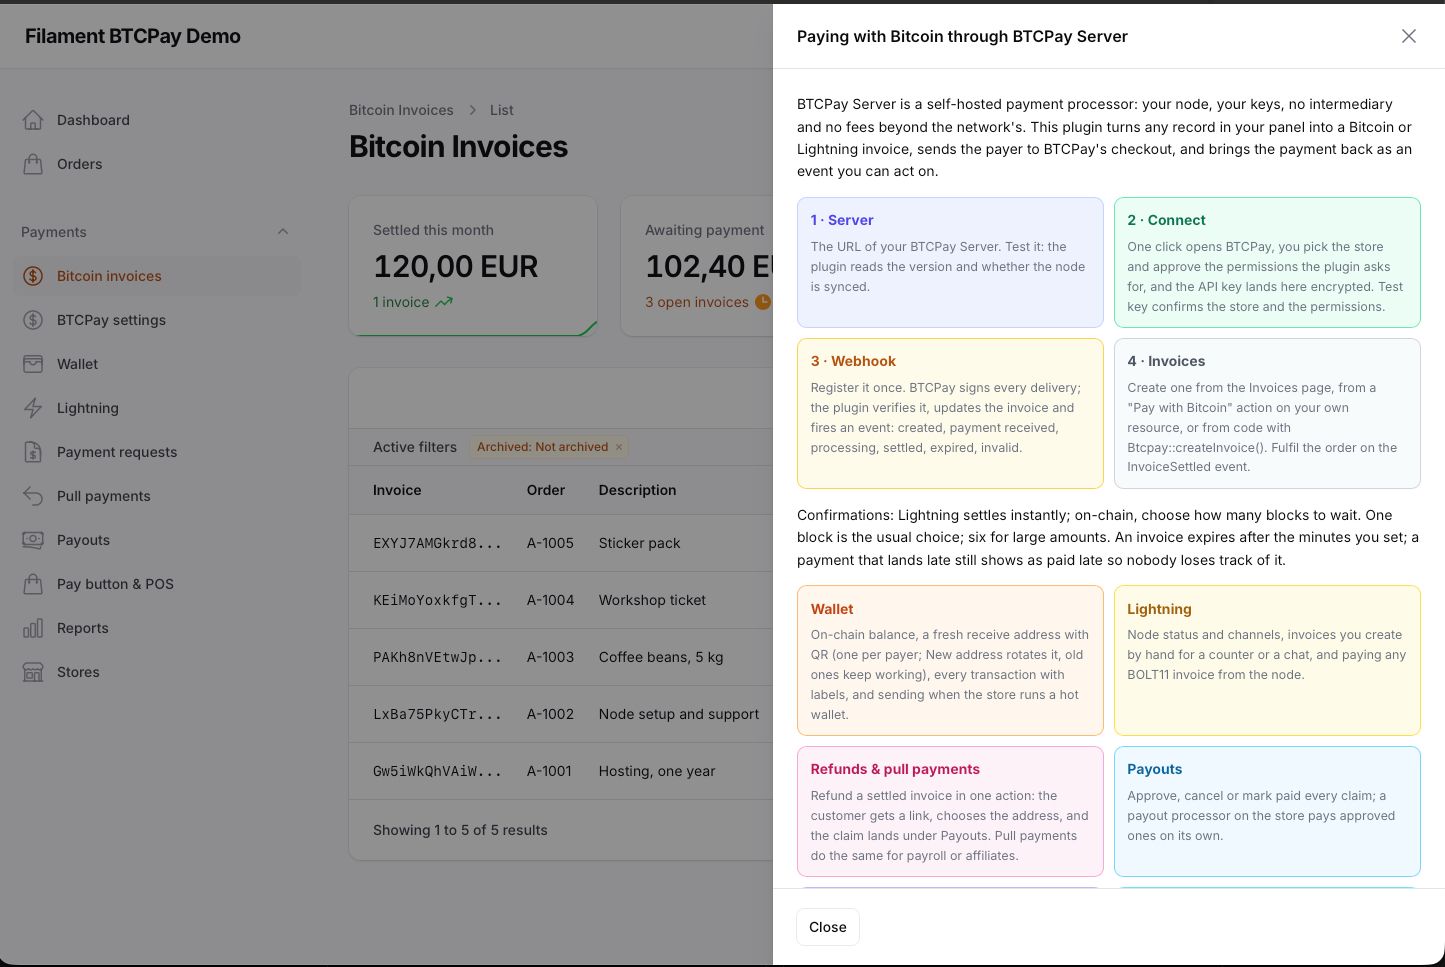This screenshot has height=967, width=1445.
Task: Click the Refunds & pull payments card
Action: click(950, 811)
